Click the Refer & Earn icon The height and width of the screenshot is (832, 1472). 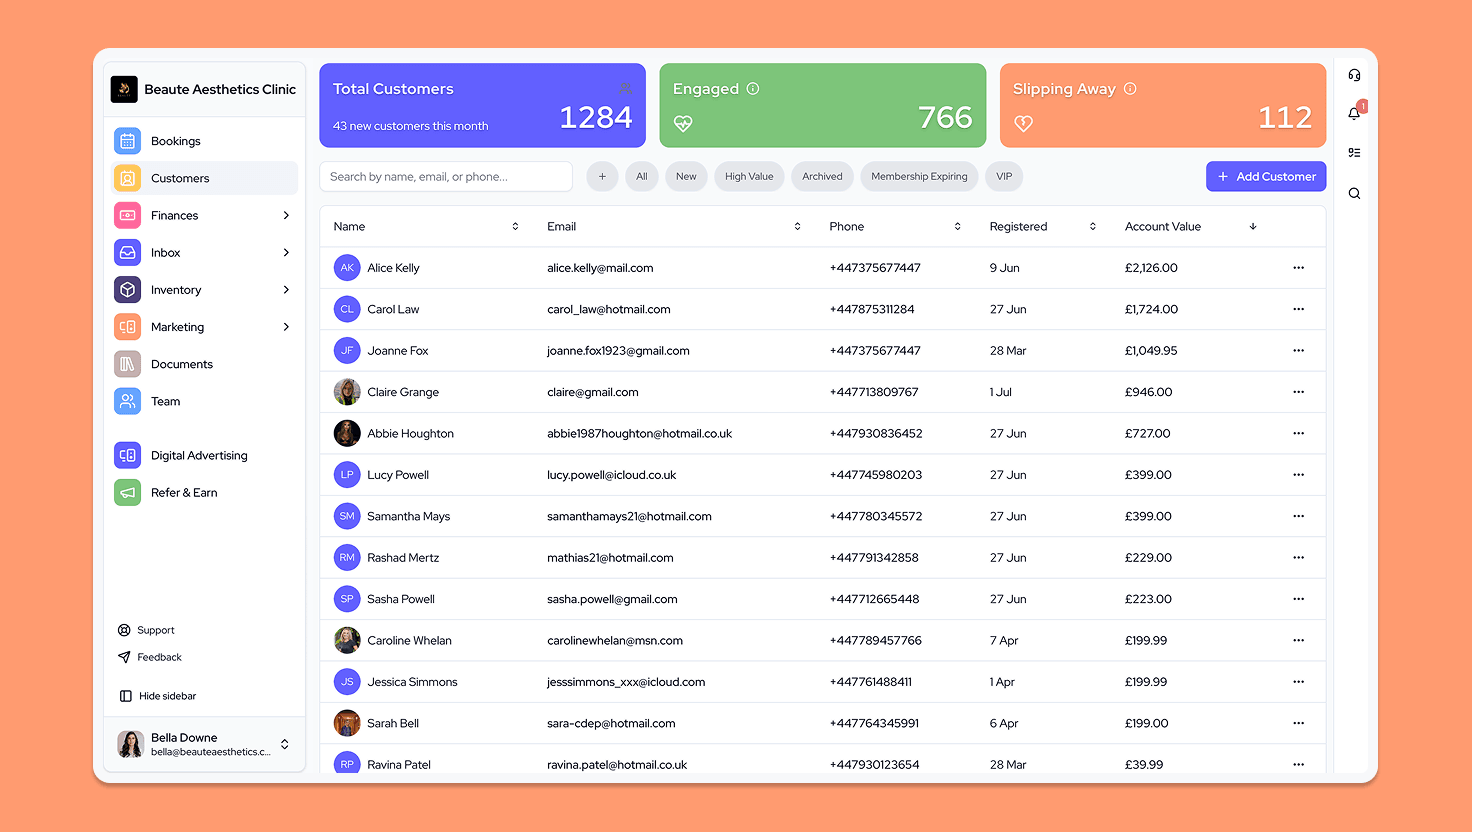click(x=127, y=492)
